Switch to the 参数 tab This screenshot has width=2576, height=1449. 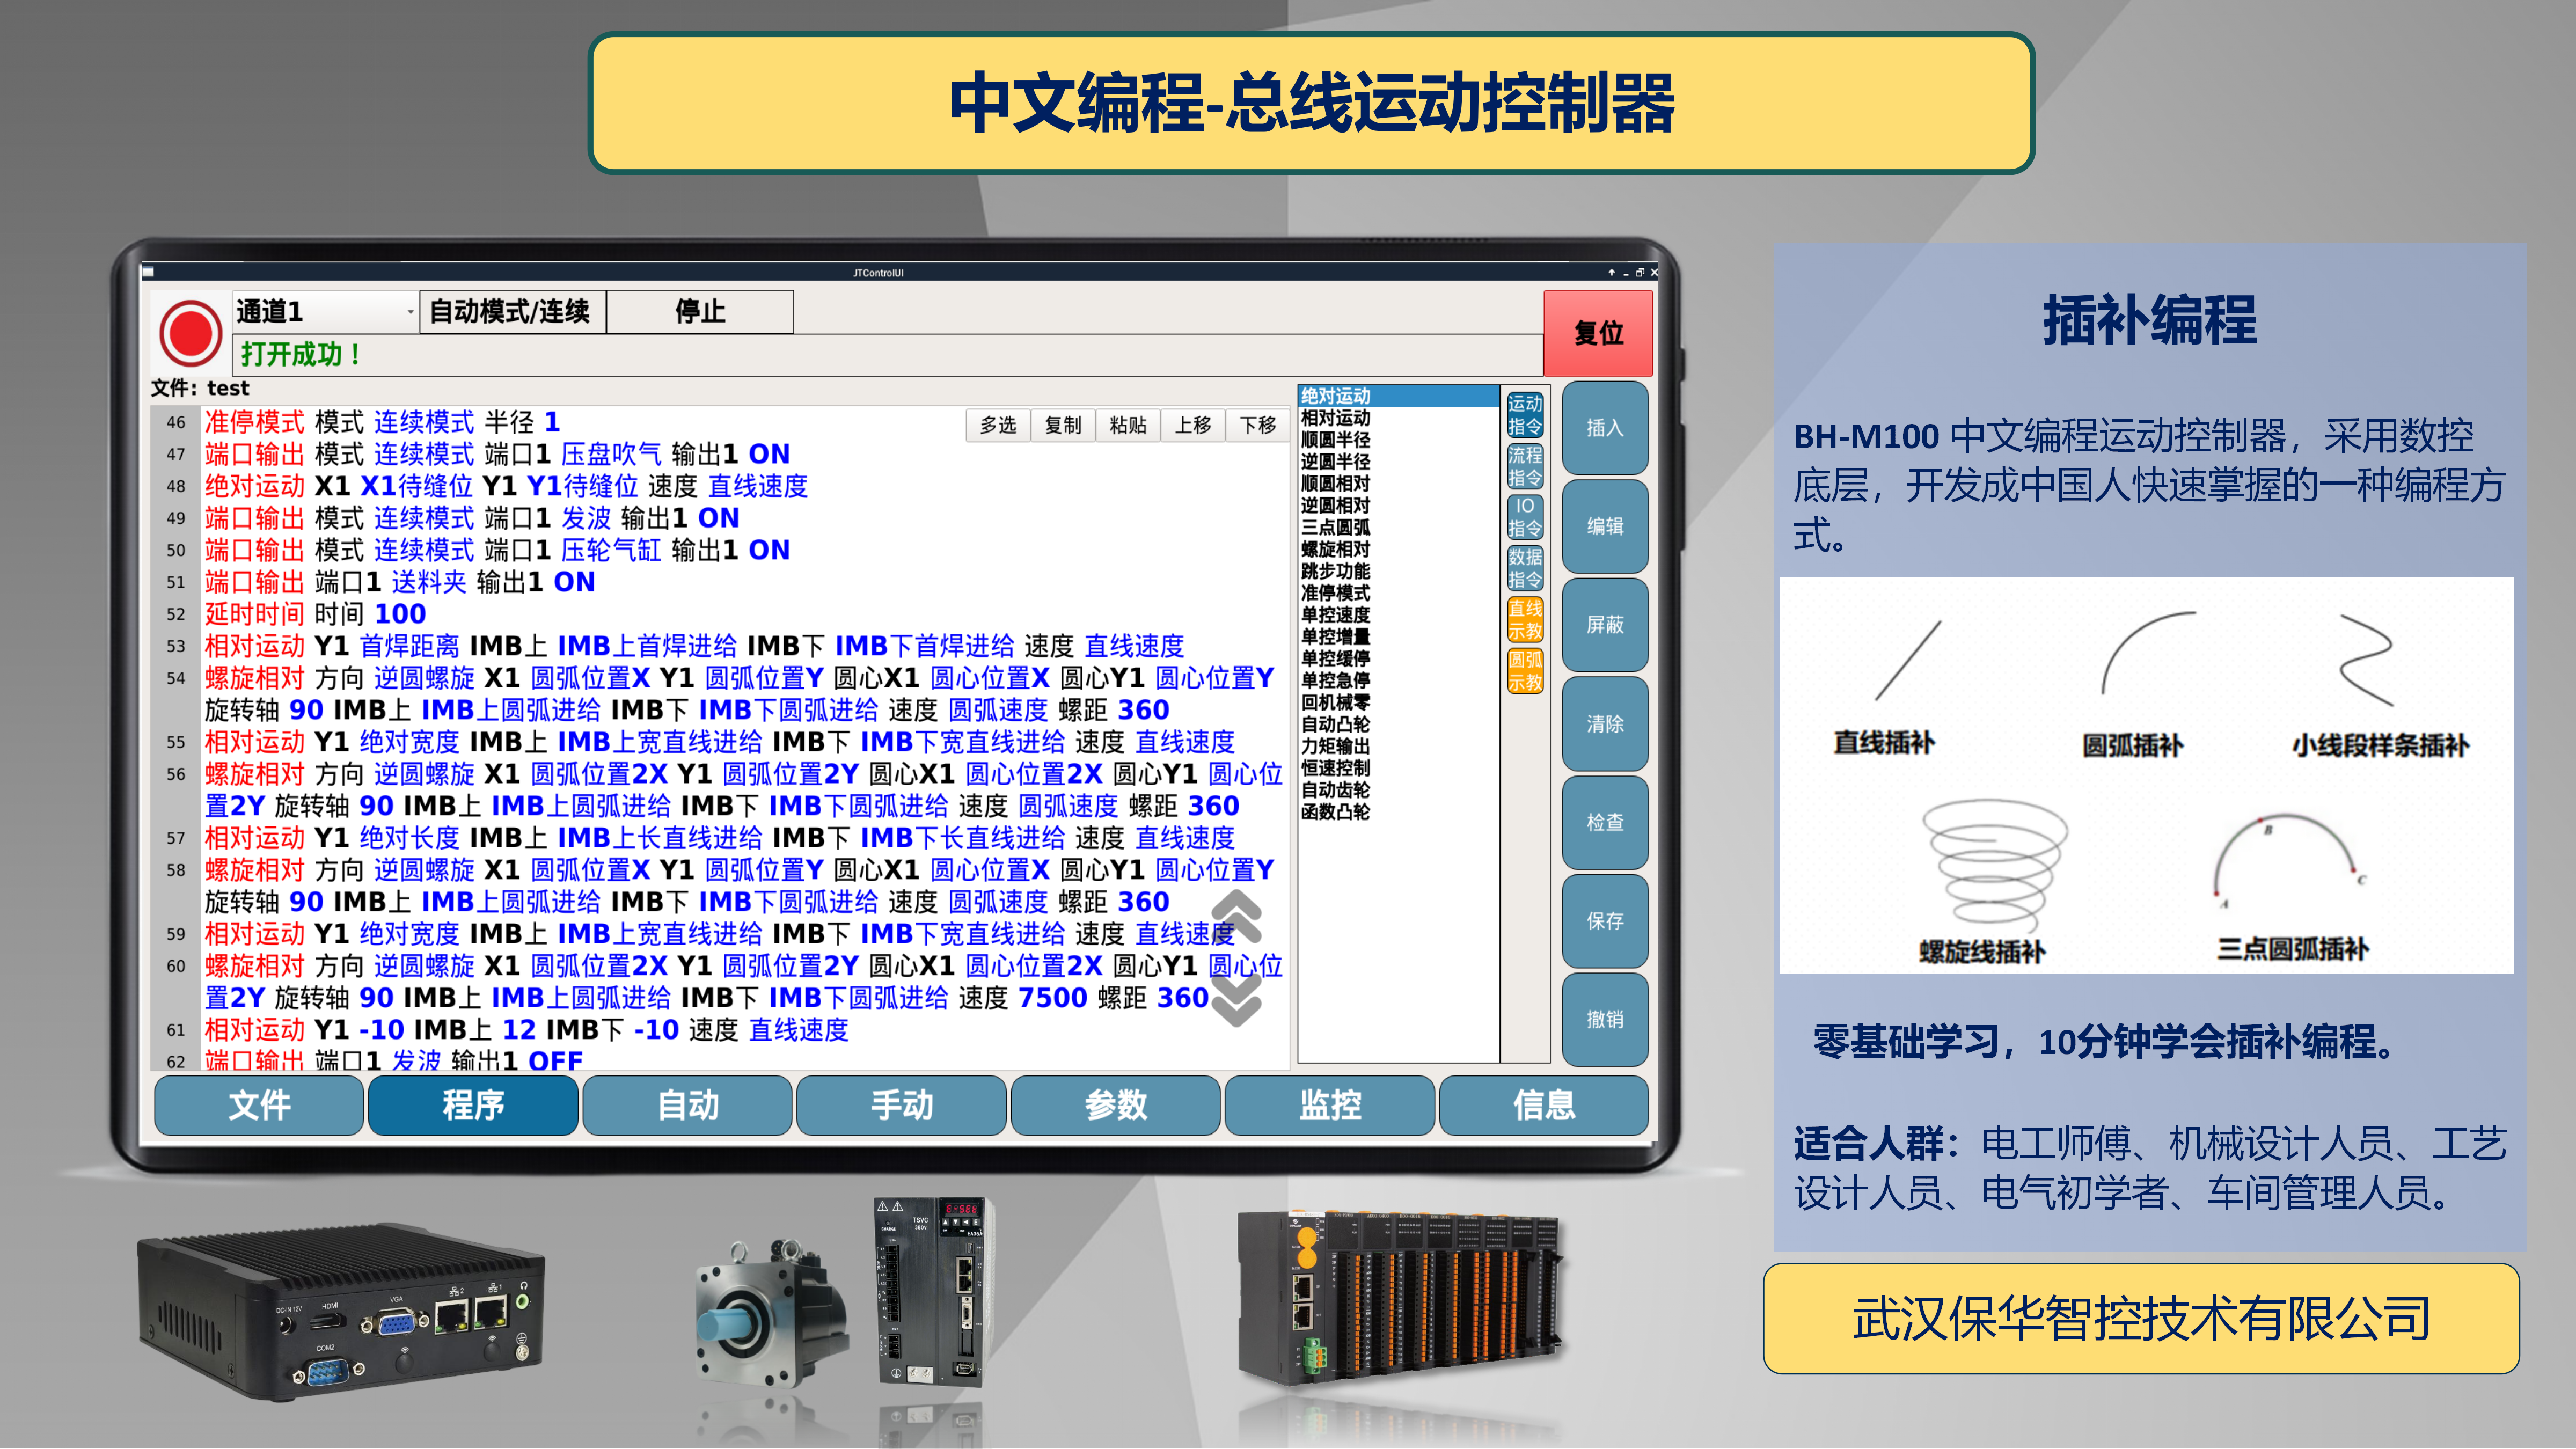pyautogui.click(x=1116, y=1105)
